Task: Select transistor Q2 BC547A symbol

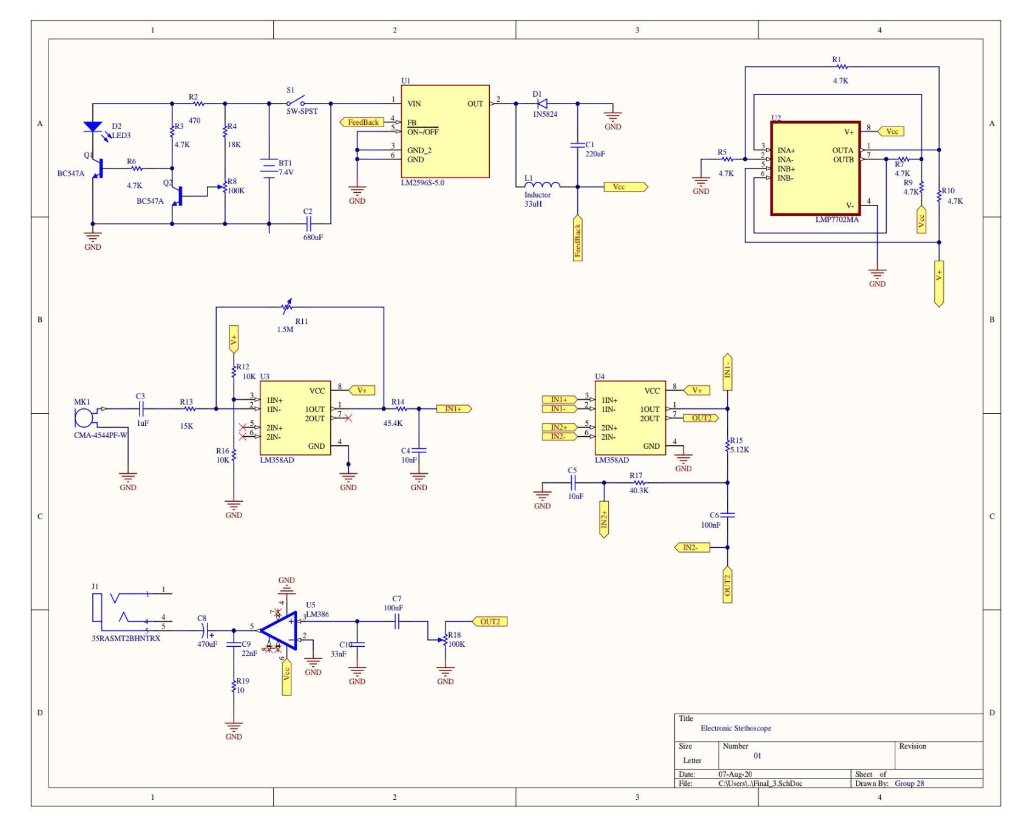Action: [177, 196]
